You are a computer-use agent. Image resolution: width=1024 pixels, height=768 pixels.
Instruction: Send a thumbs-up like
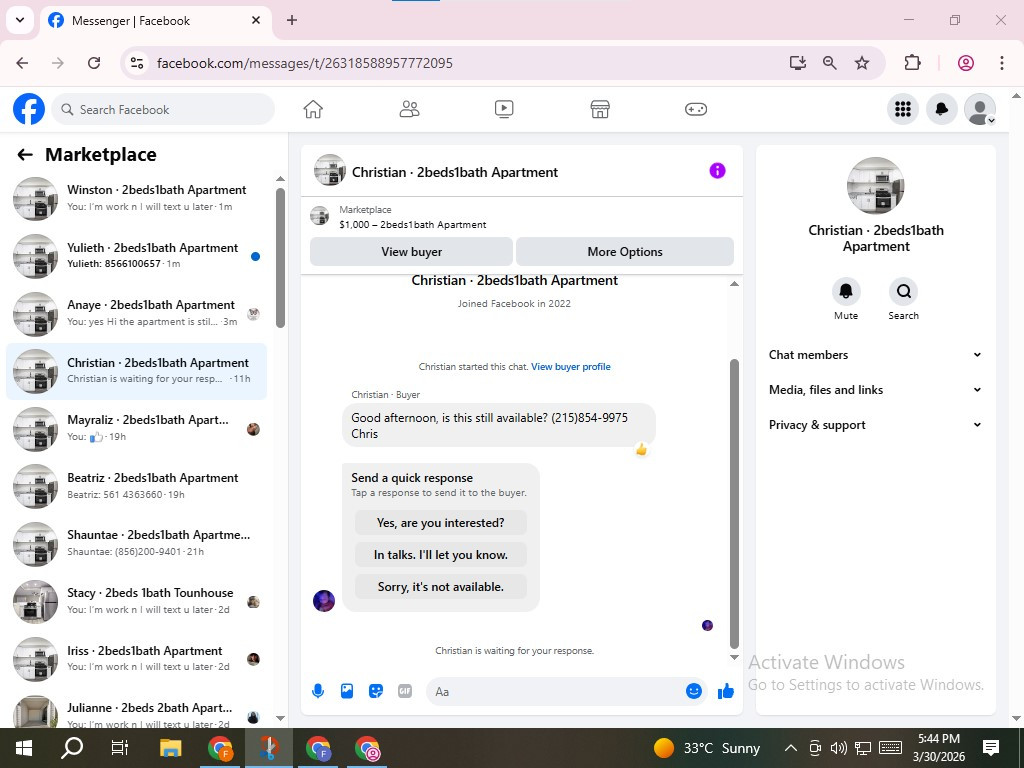click(x=726, y=691)
